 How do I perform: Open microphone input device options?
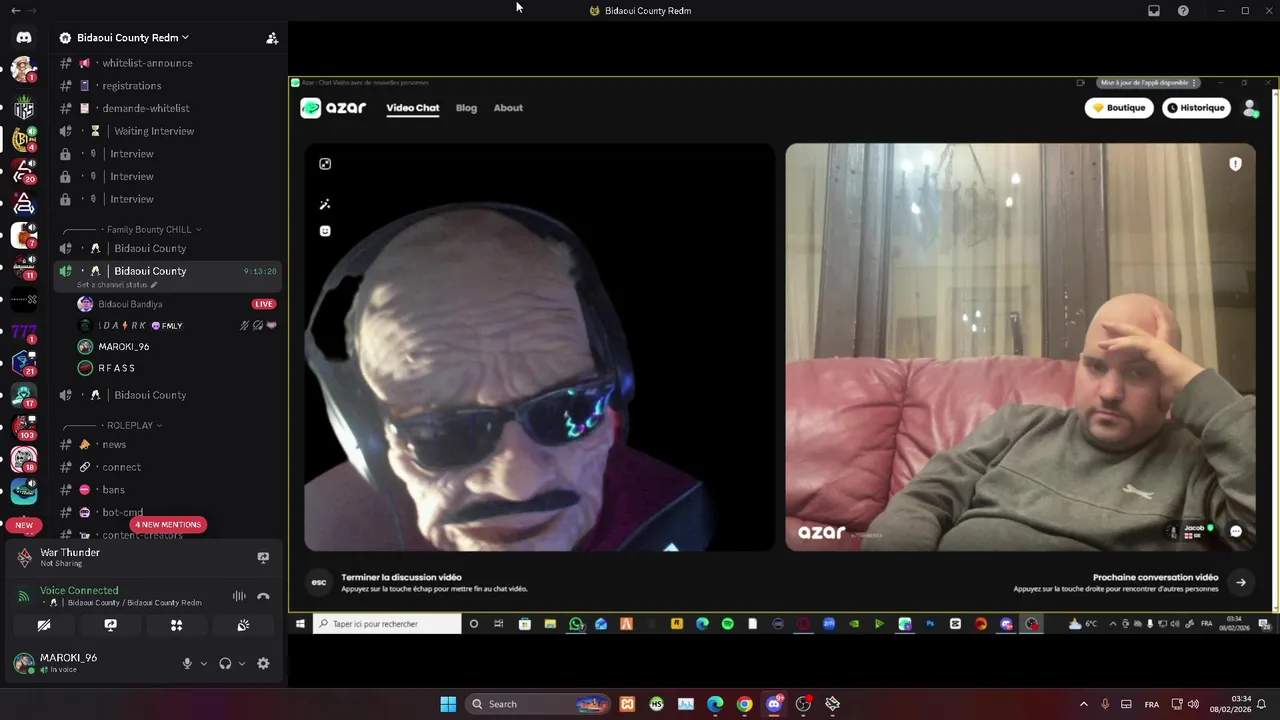pos(204,663)
